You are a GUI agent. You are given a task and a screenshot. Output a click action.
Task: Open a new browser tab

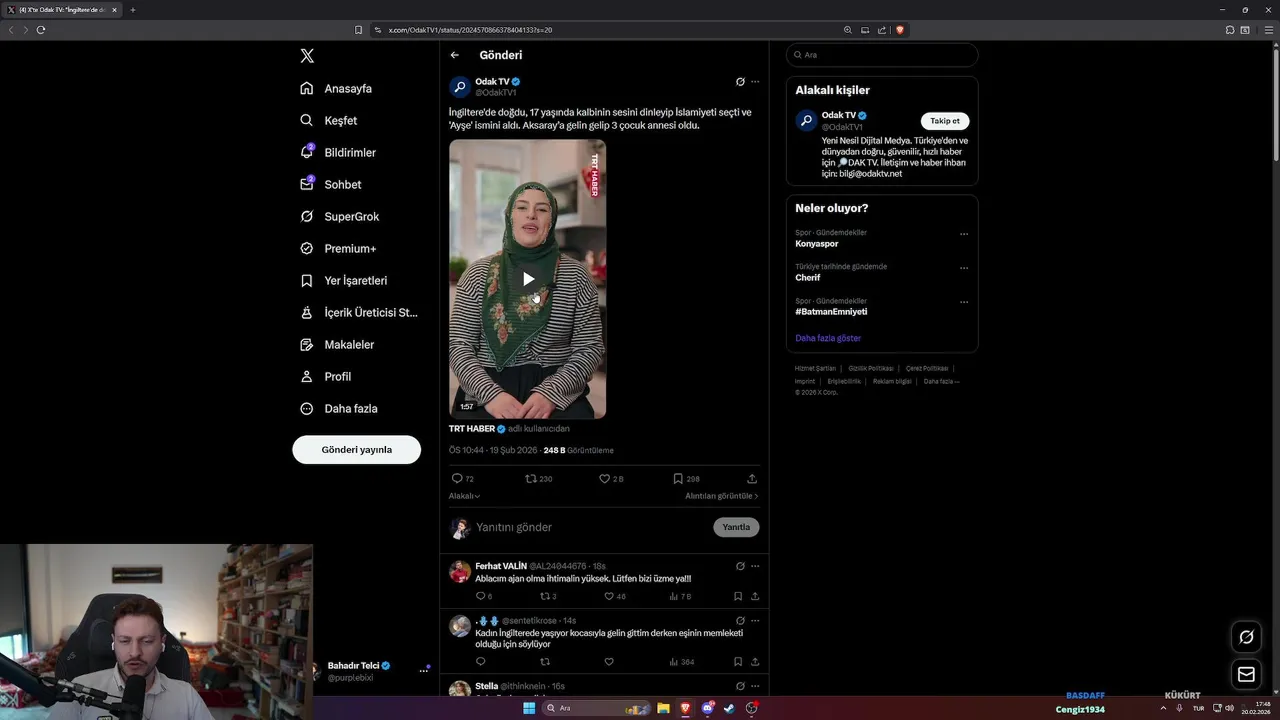(x=132, y=10)
